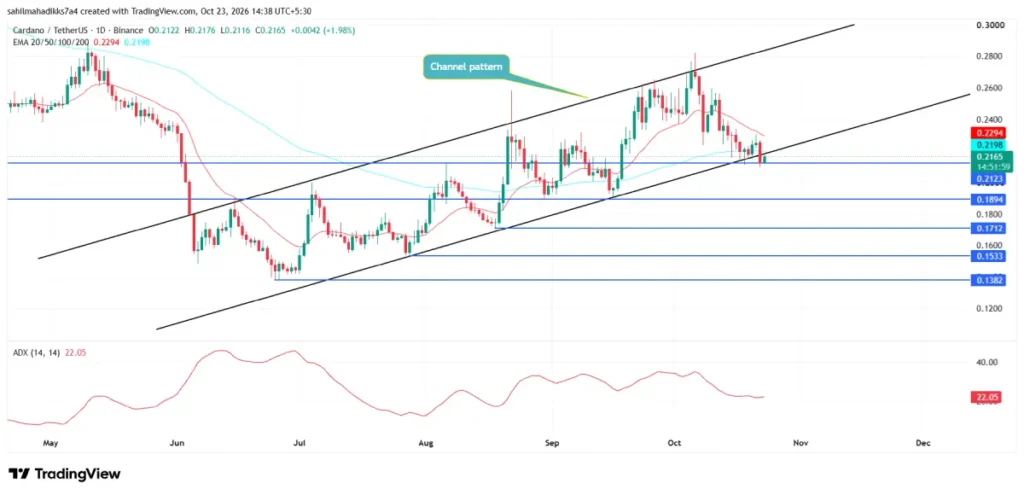
Task: Click the Oct label on time axis
Action: (674, 443)
